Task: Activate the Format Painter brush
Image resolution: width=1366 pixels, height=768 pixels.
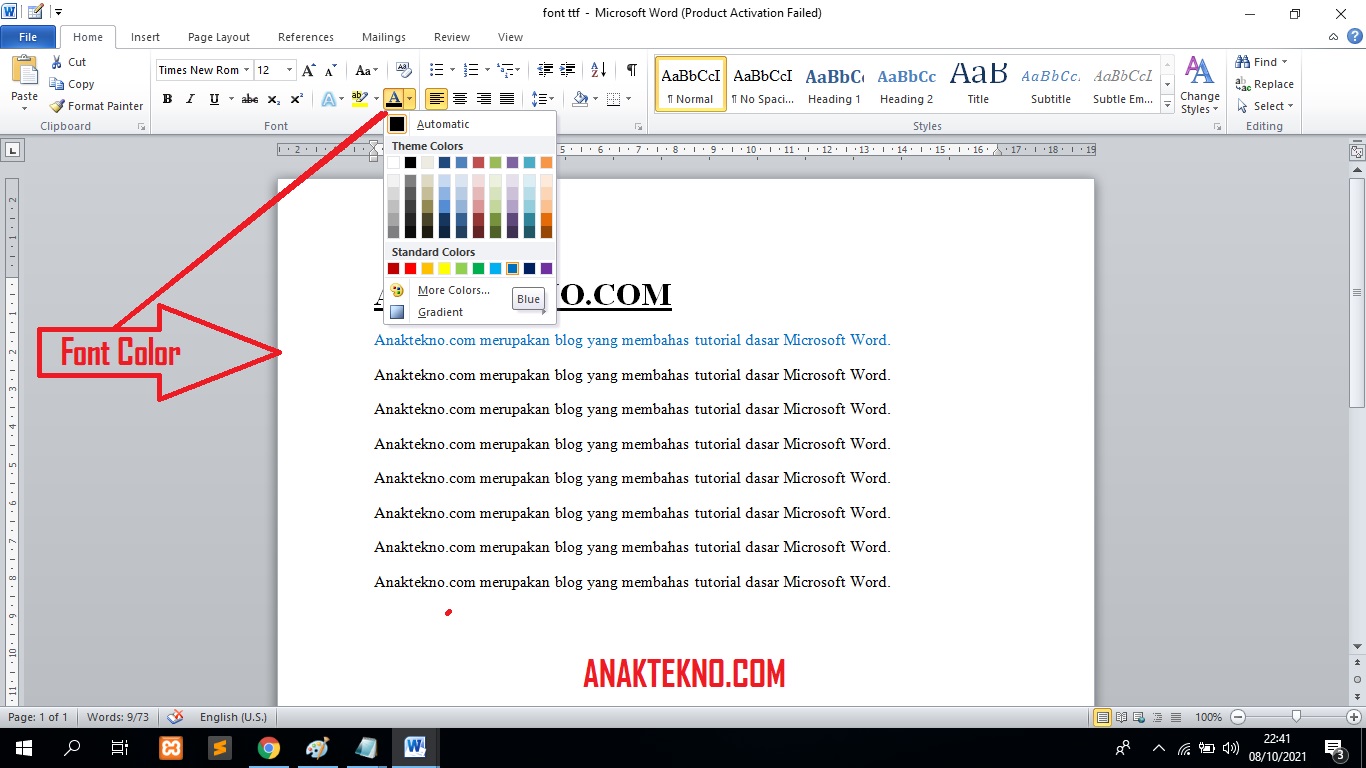Action: (x=57, y=106)
